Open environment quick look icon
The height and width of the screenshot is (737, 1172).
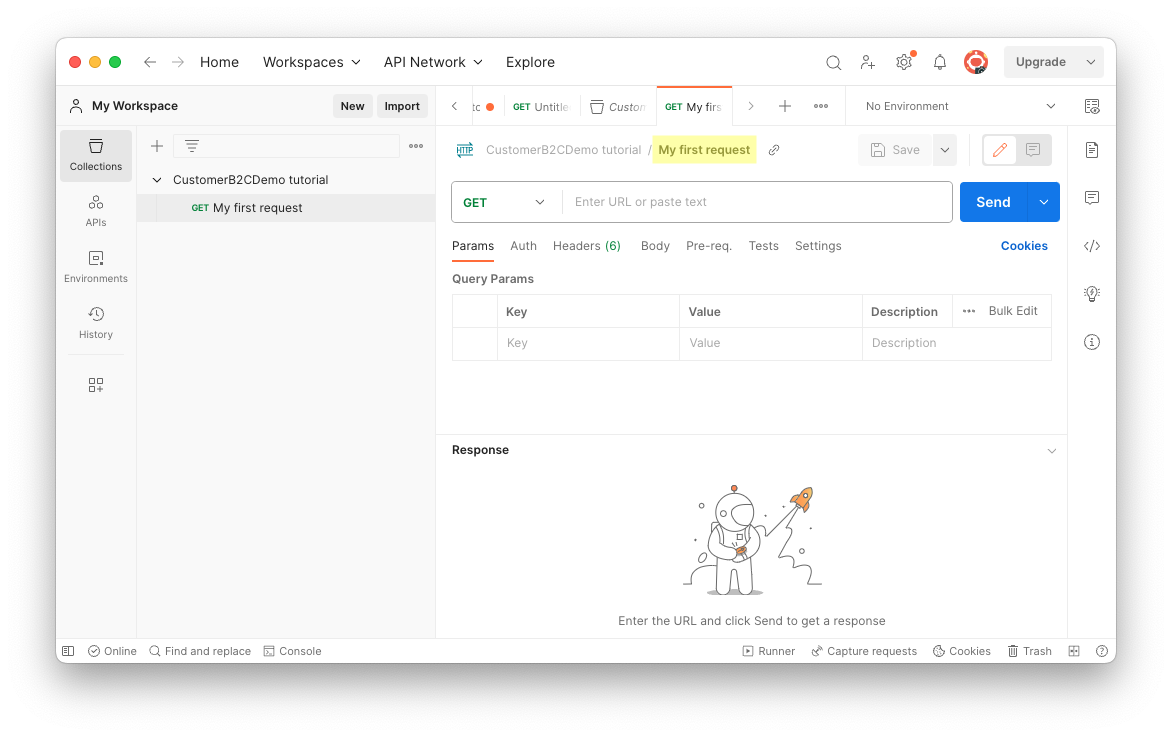(1092, 107)
